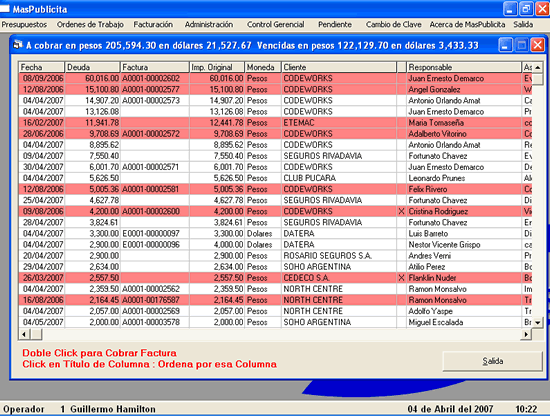This screenshot has width=550, height=416.
Task: Click the ROSARIO SEGUROS S.A. client cell
Action: (339, 256)
